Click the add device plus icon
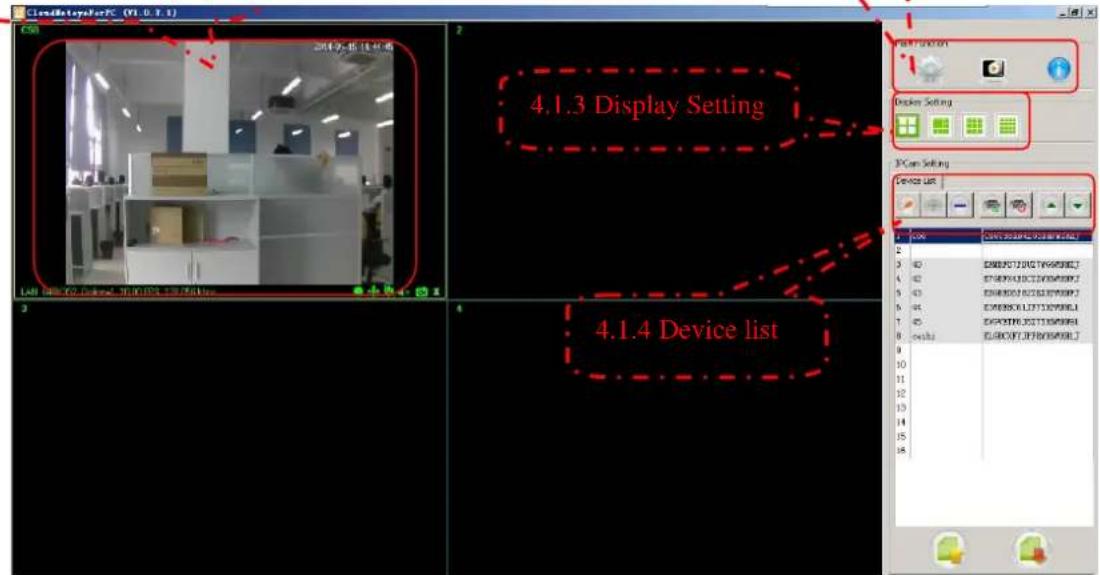The width and height of the screenshot is (1100, 575). tap(934, 205)
